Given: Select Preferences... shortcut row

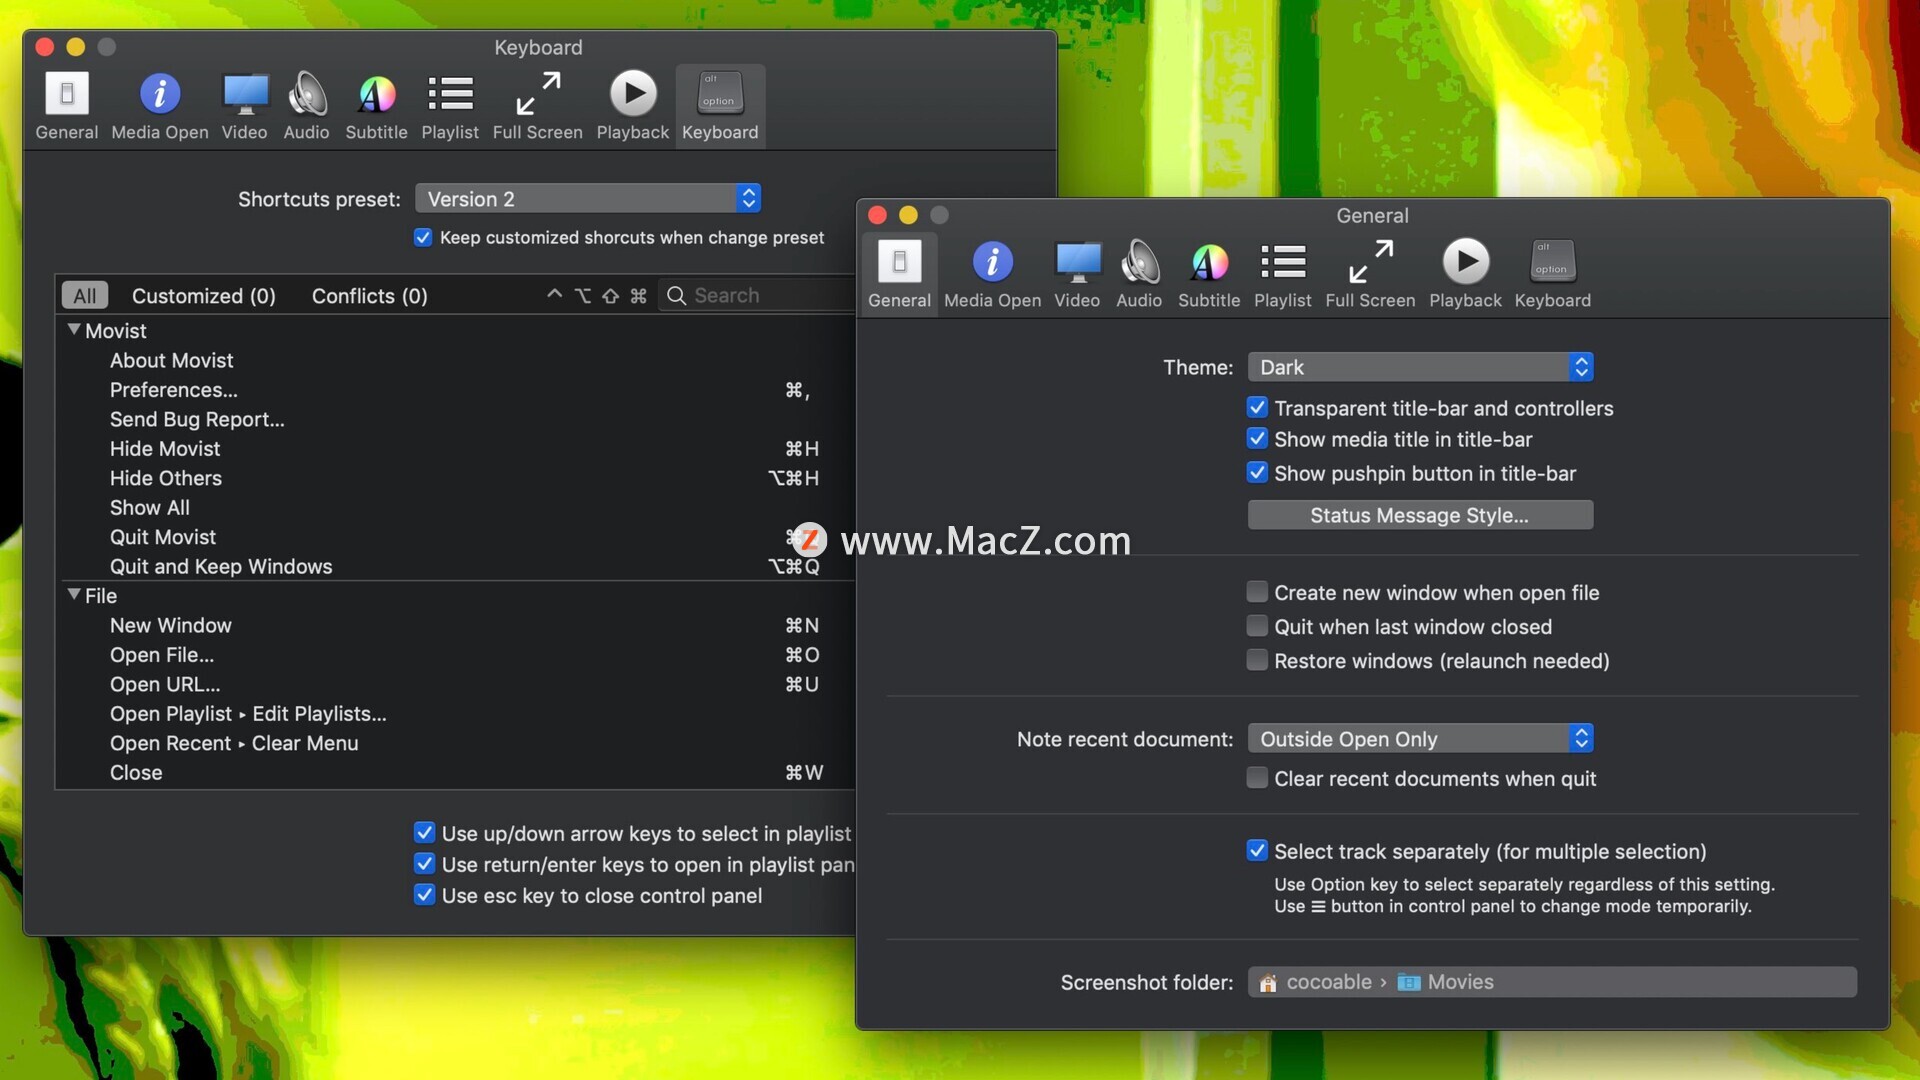Looking at the screenshot, I should click(x=455, y=390).
